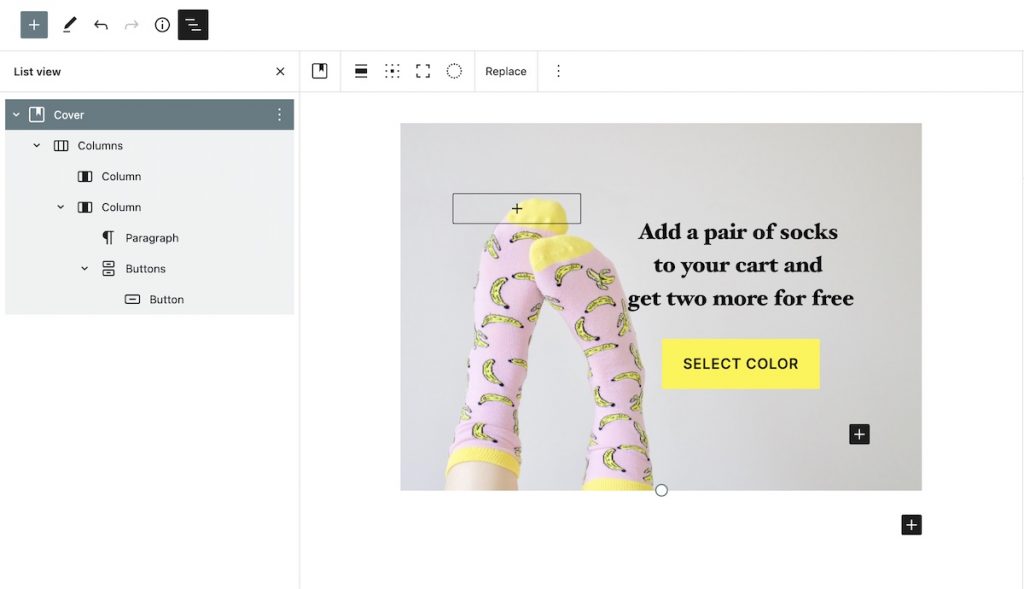Click the Cover block icon in list
Image resolution: width=1024 pixels, height=589 pixels.
click(37, 115)
